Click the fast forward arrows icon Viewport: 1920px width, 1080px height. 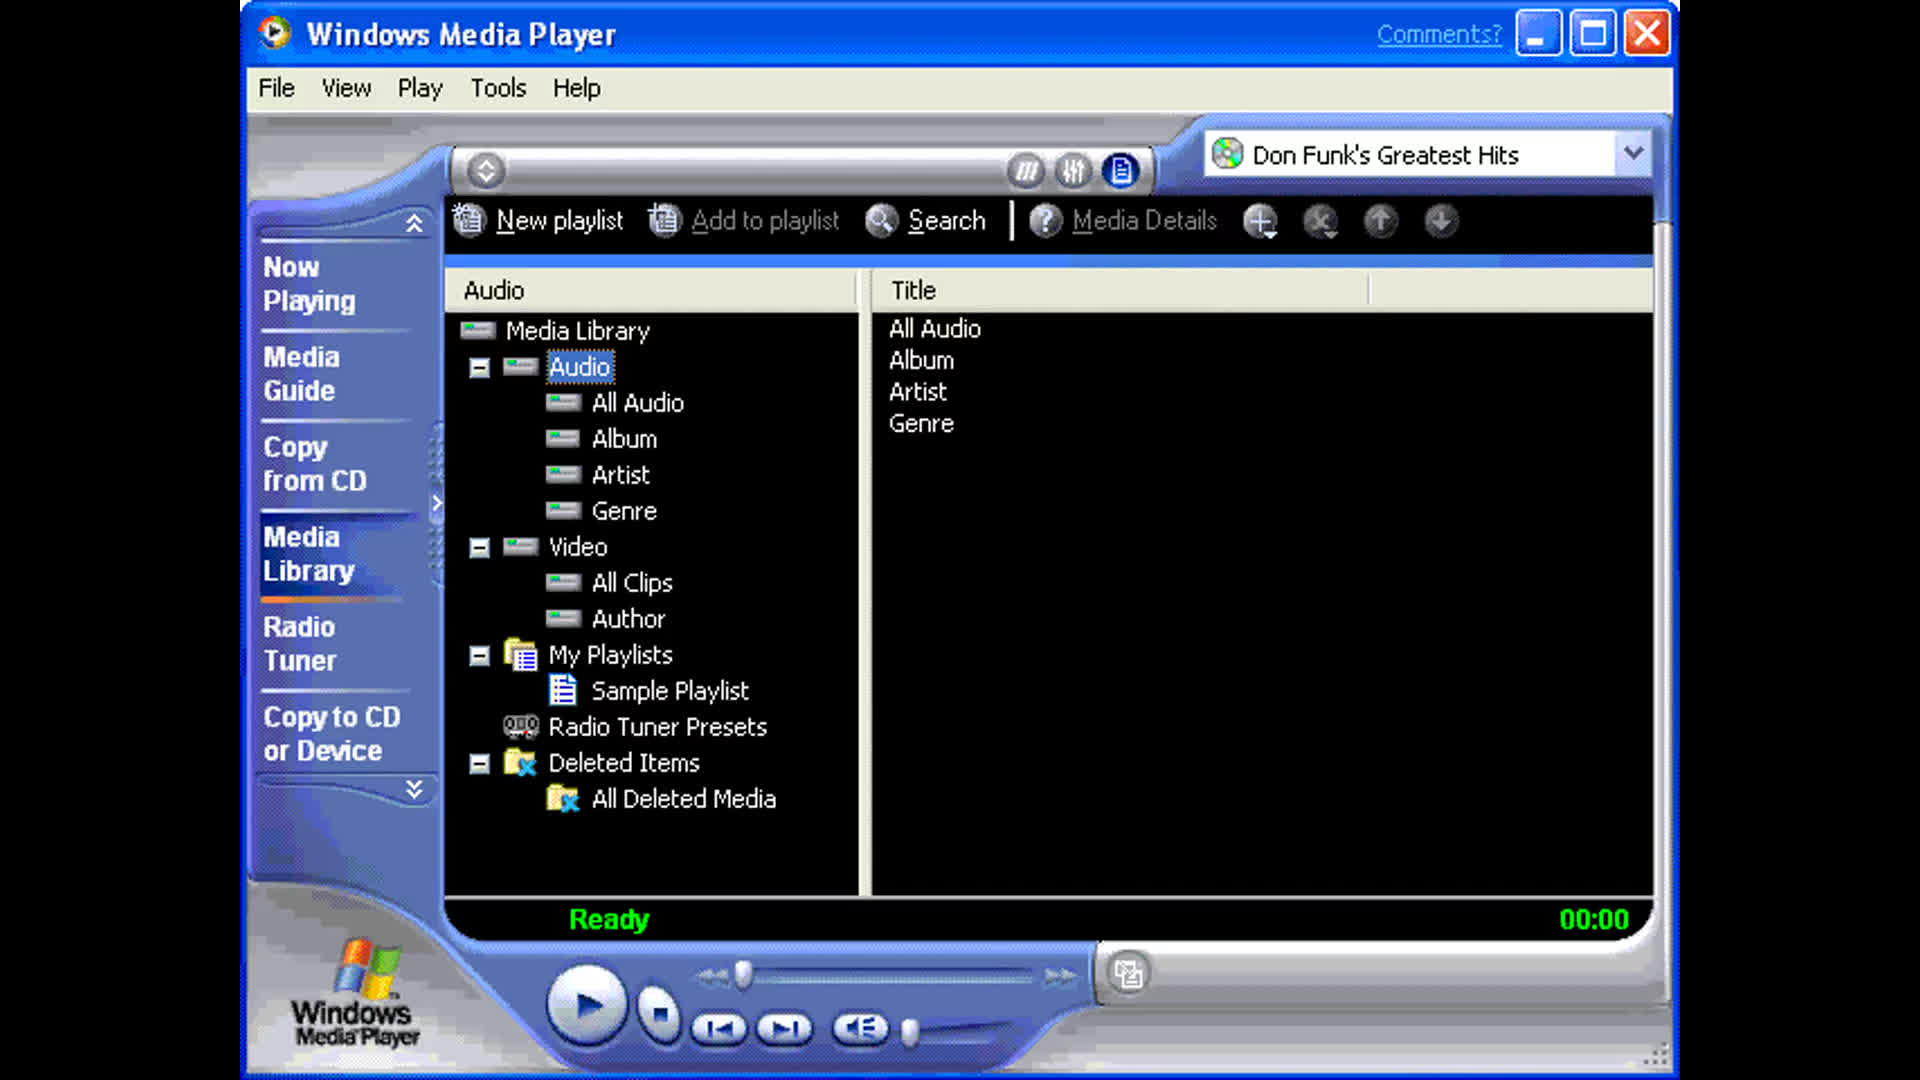tap(1060, 976)
